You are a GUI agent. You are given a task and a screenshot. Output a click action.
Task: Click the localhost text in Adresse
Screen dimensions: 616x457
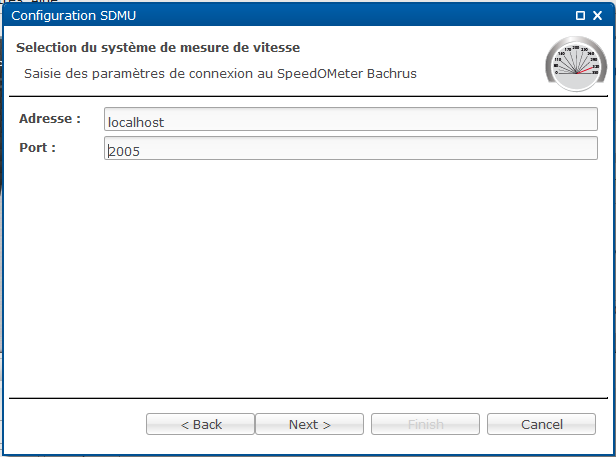tap(136, 123)
